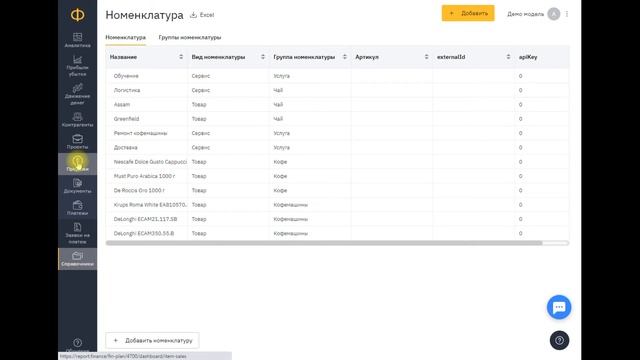Sort by Вид номенклатуры column
The image size is (640, 360).
pos(263,57)
